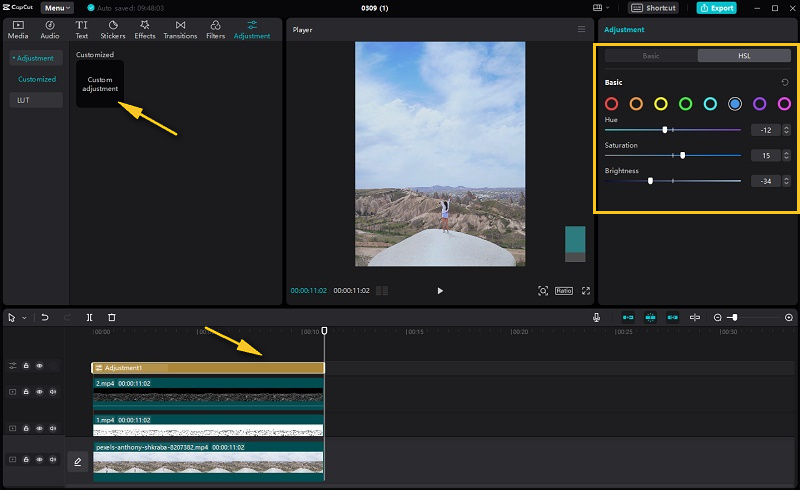Open the layout options dropdown in title bar
800x490 pixels.
601,8
